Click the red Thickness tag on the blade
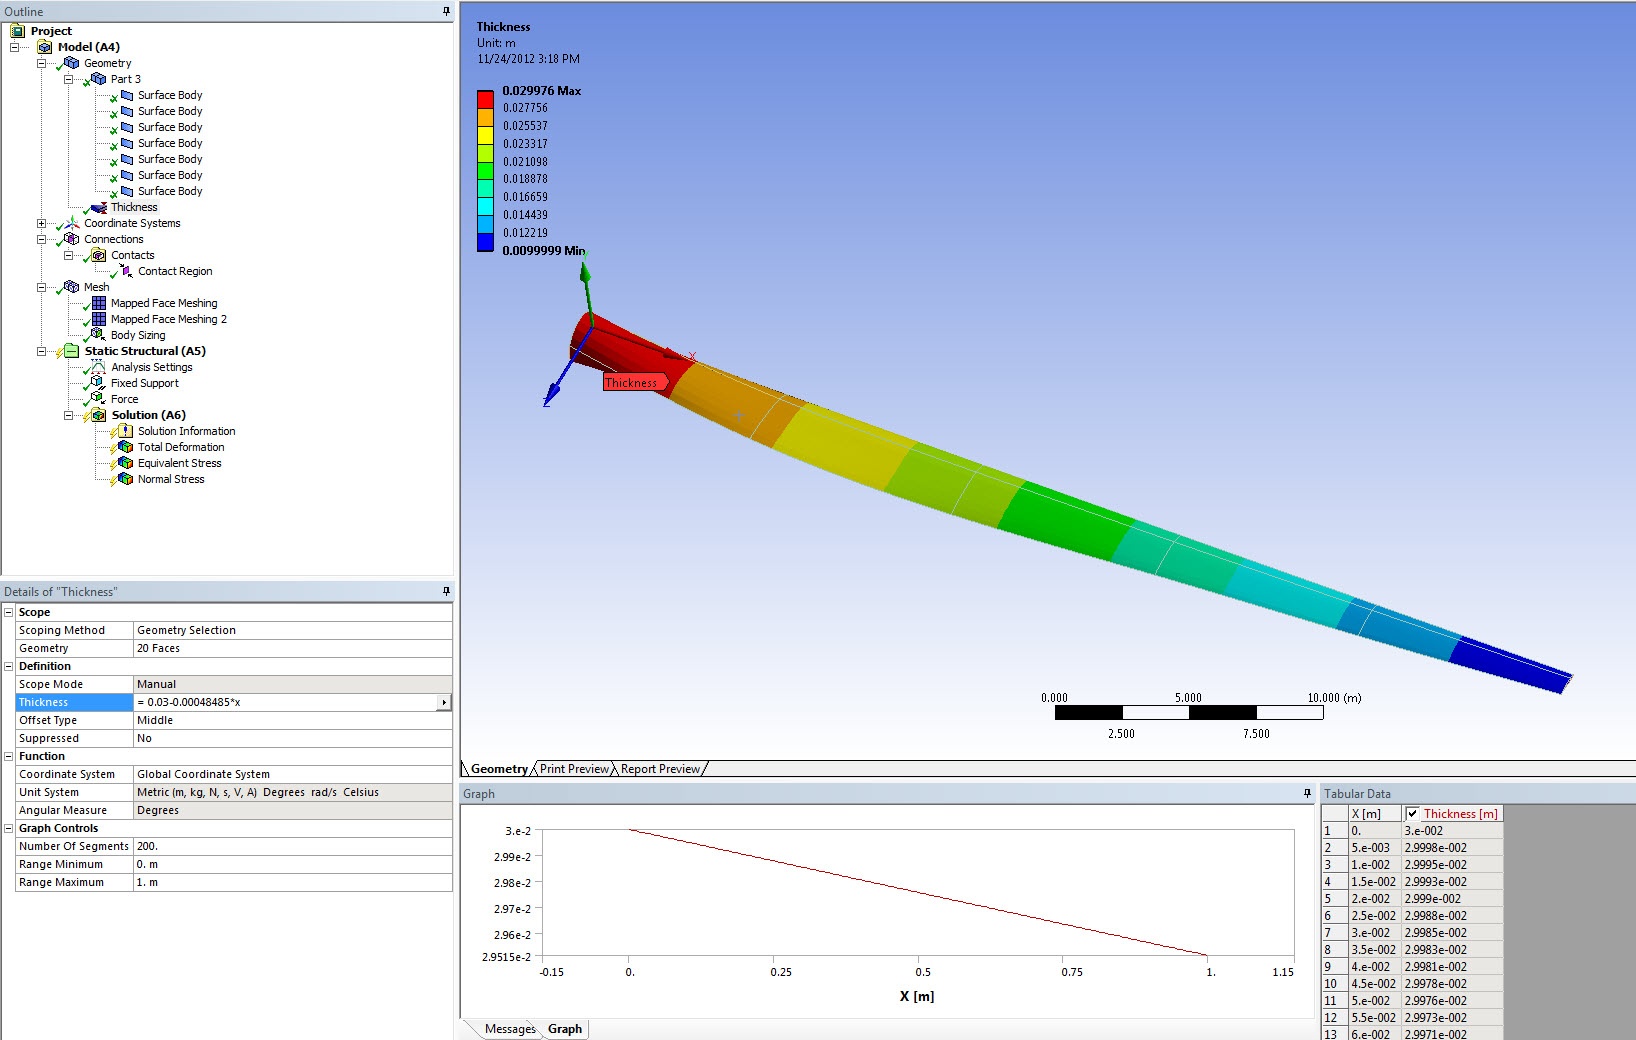 (635, 382)
